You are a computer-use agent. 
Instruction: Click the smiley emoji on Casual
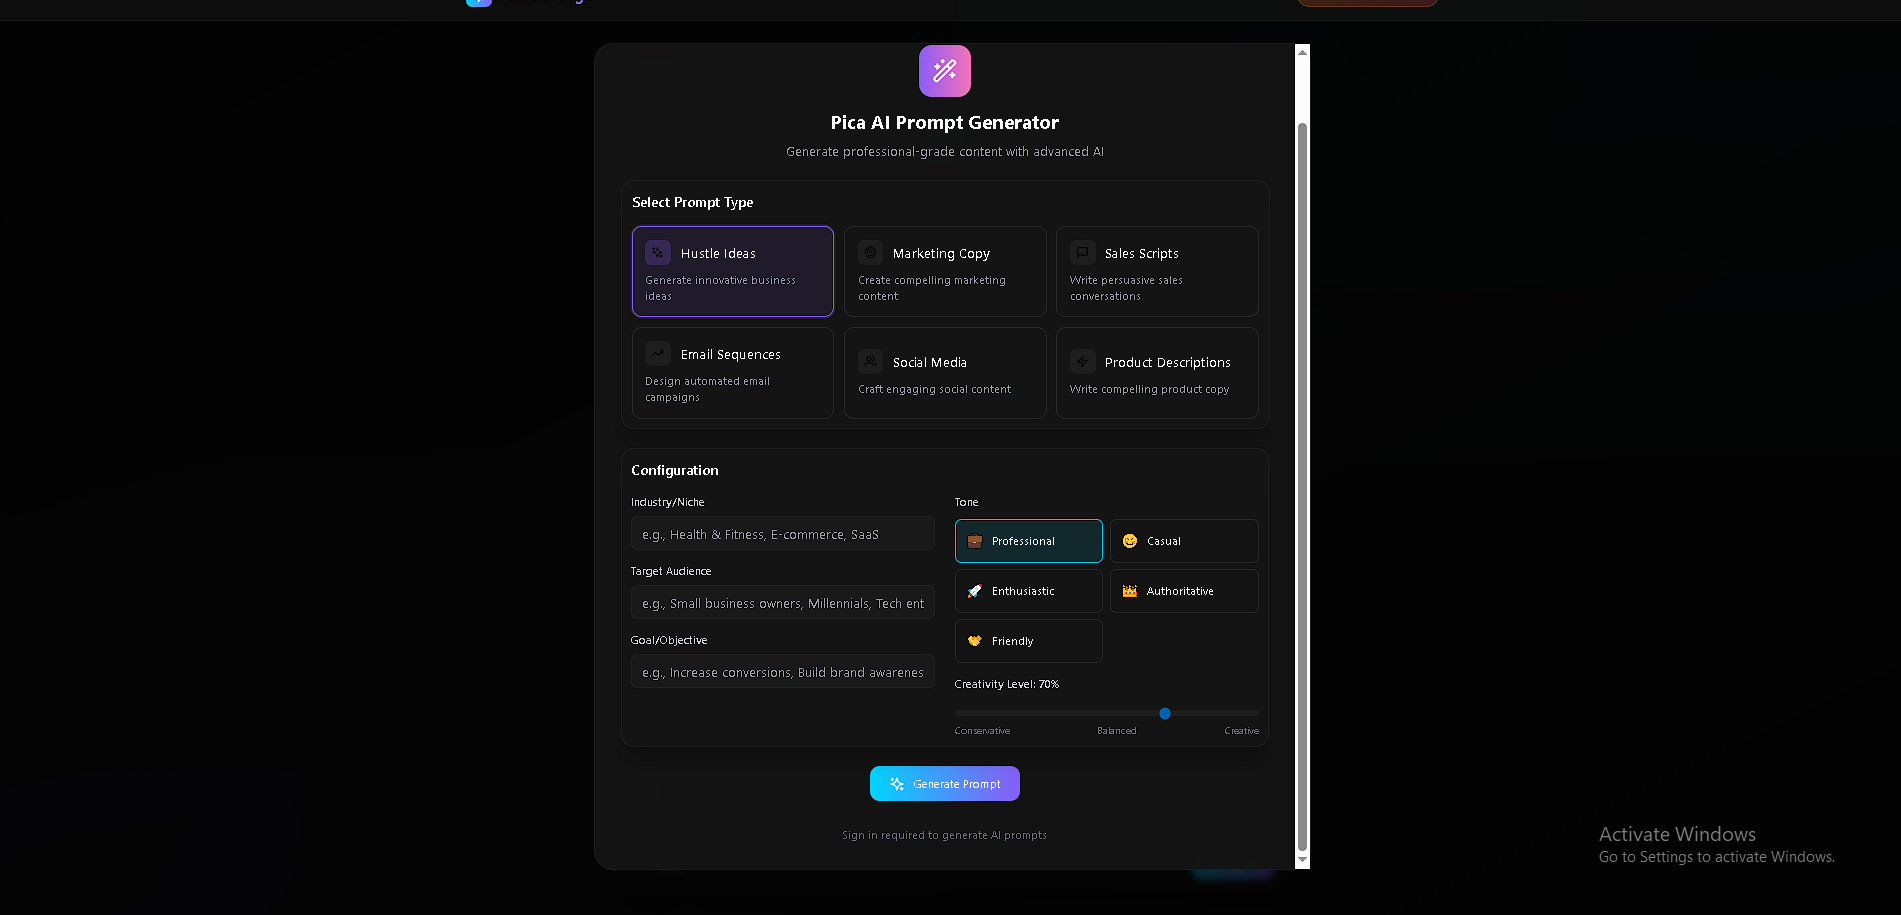(1130, 541)
